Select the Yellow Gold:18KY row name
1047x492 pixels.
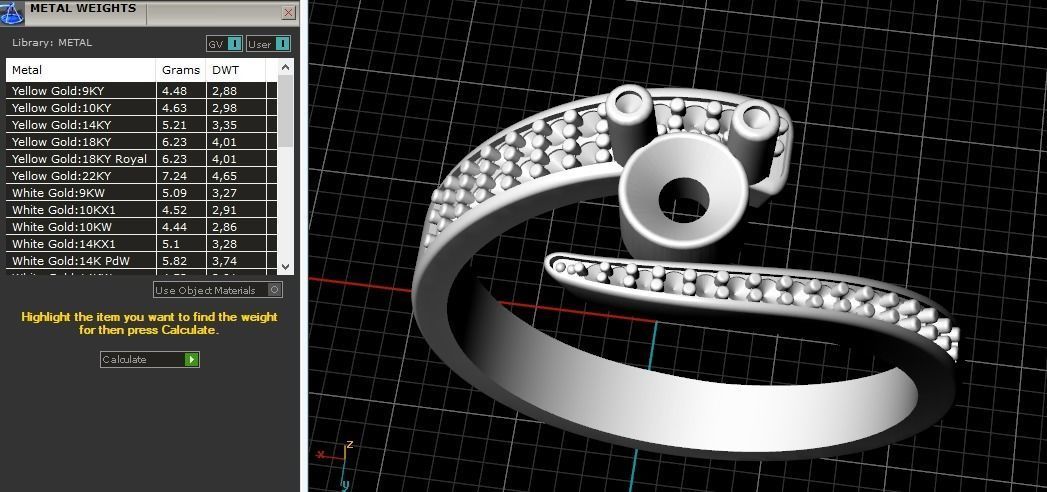(61, 142)
